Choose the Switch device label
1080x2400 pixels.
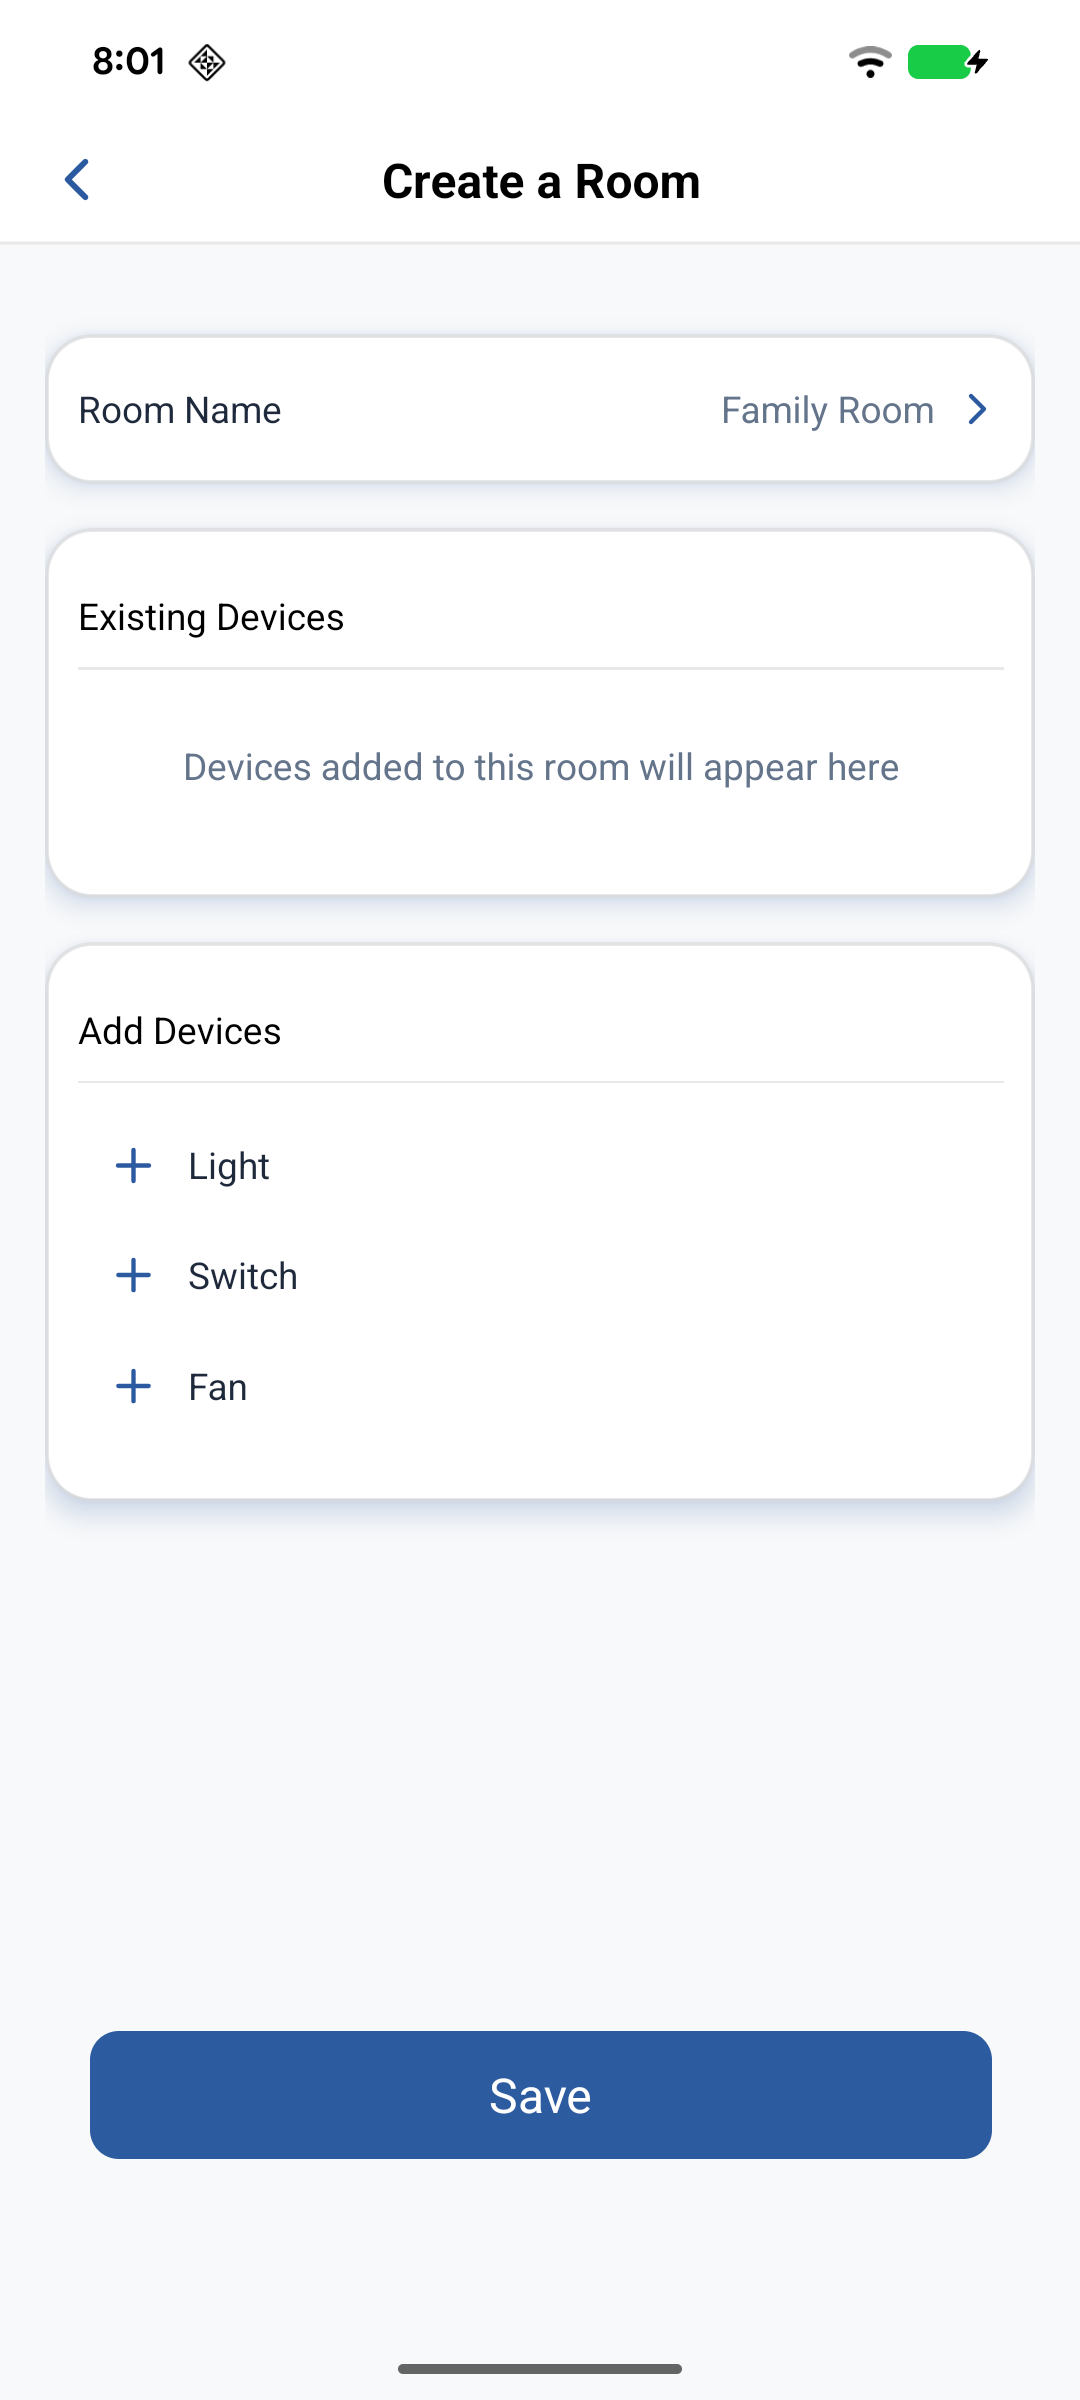pyautogui.click(x=243, y=1277)
